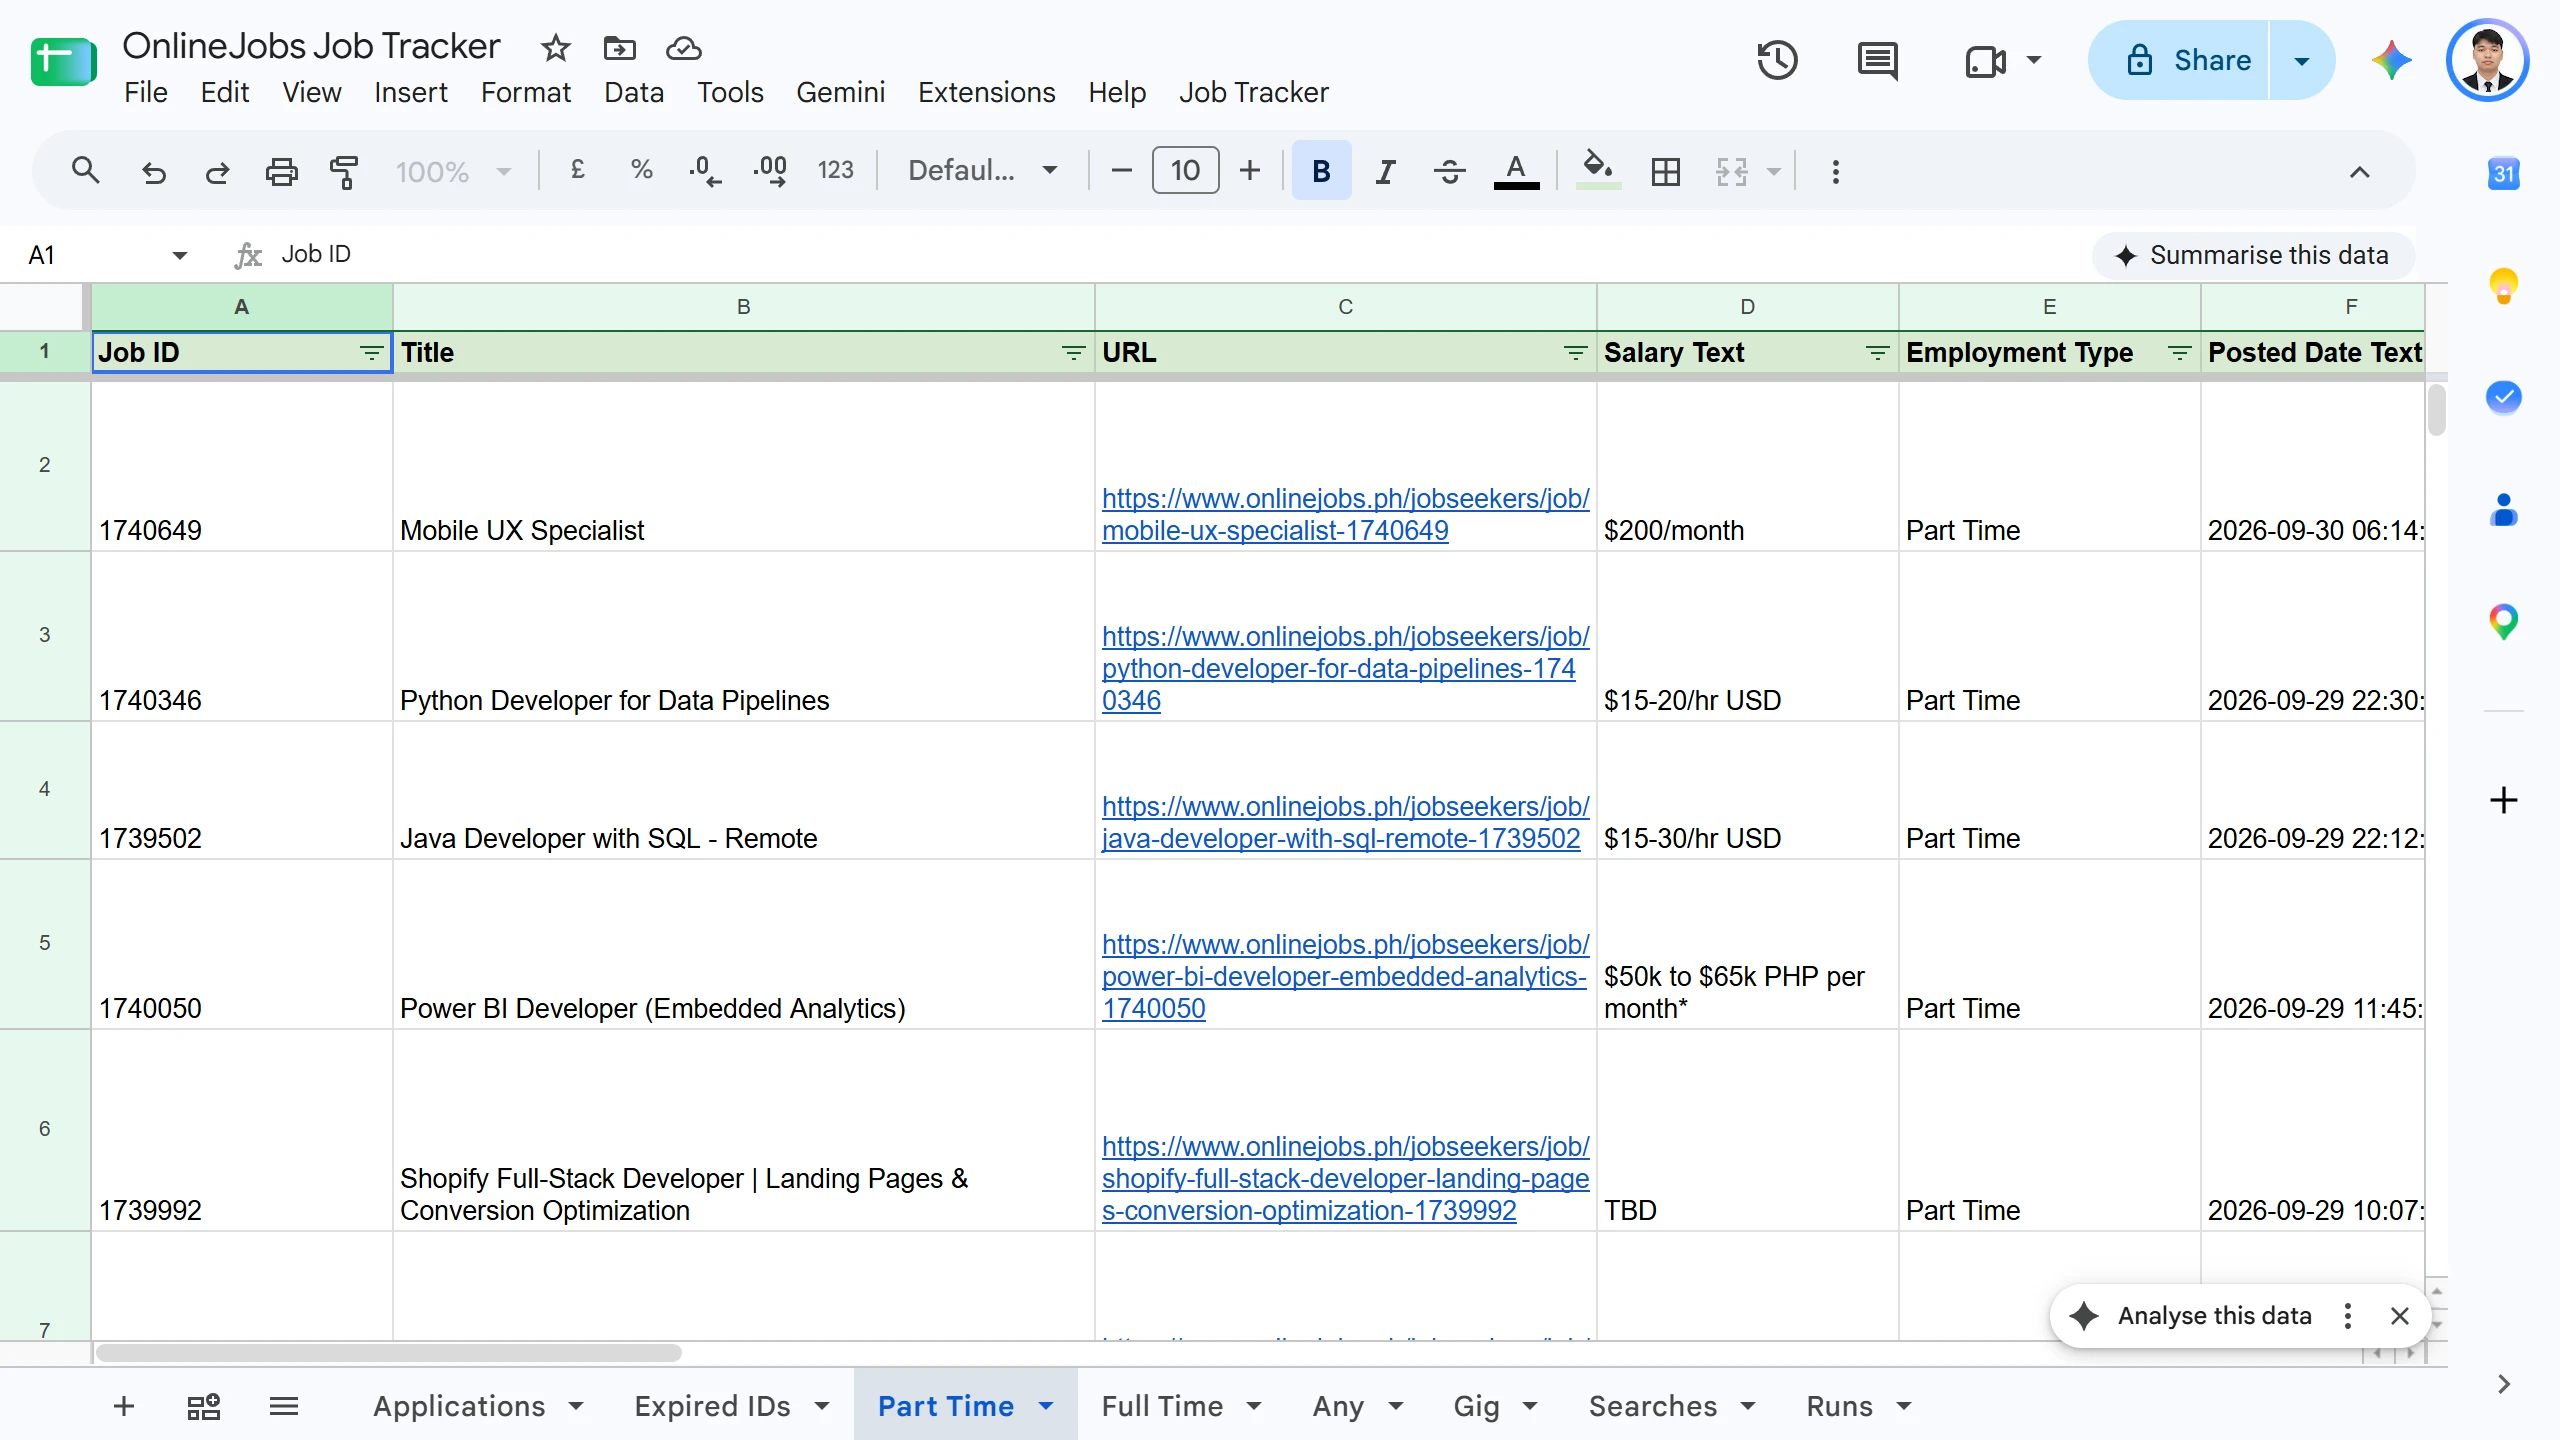
Task: Open the Part Time tab menu arrow
Action: [x=1046, y=1406]
